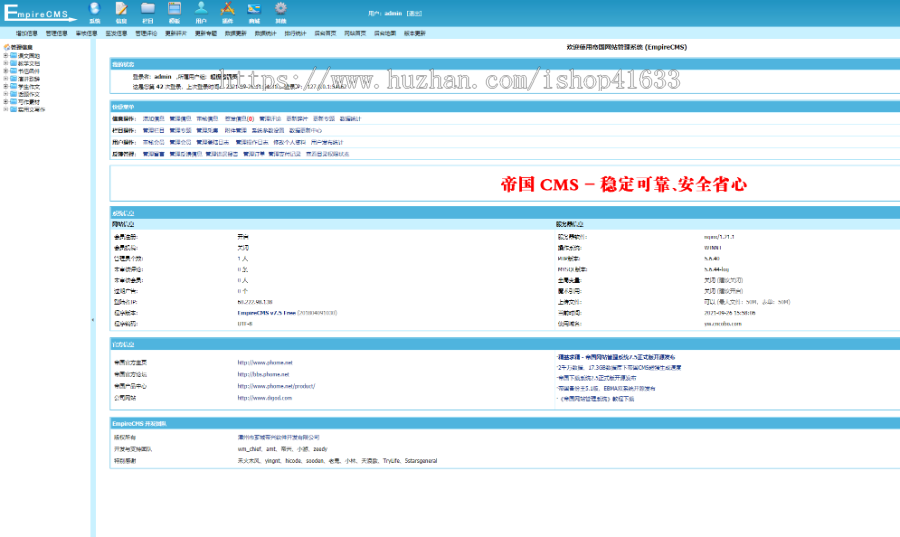Open the first news link about 7.5 open-source release

[616, 357]
